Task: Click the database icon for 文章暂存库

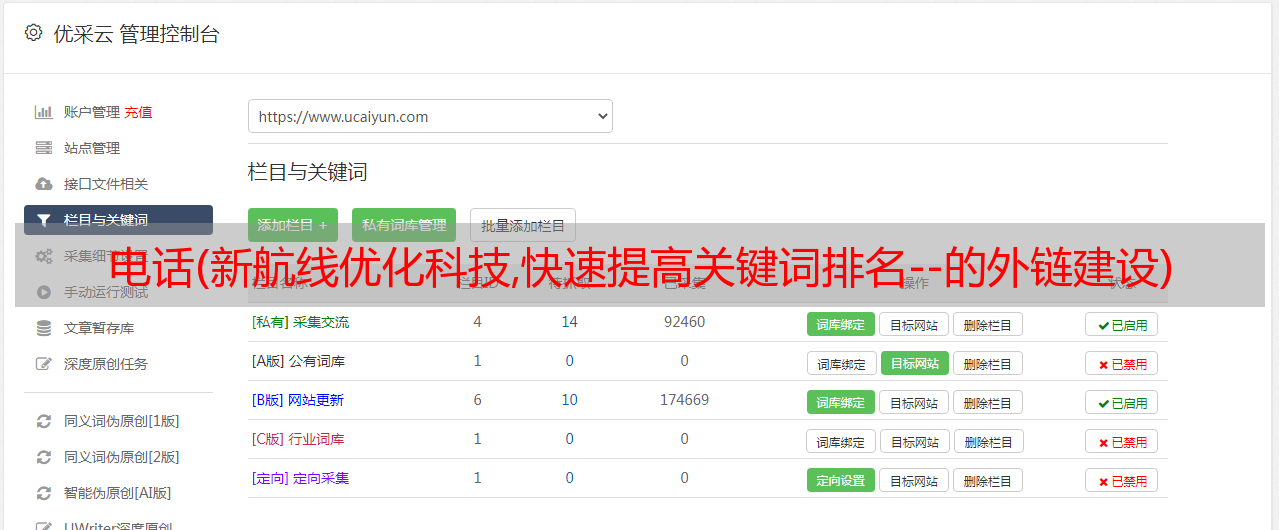Action: (44, 328)
